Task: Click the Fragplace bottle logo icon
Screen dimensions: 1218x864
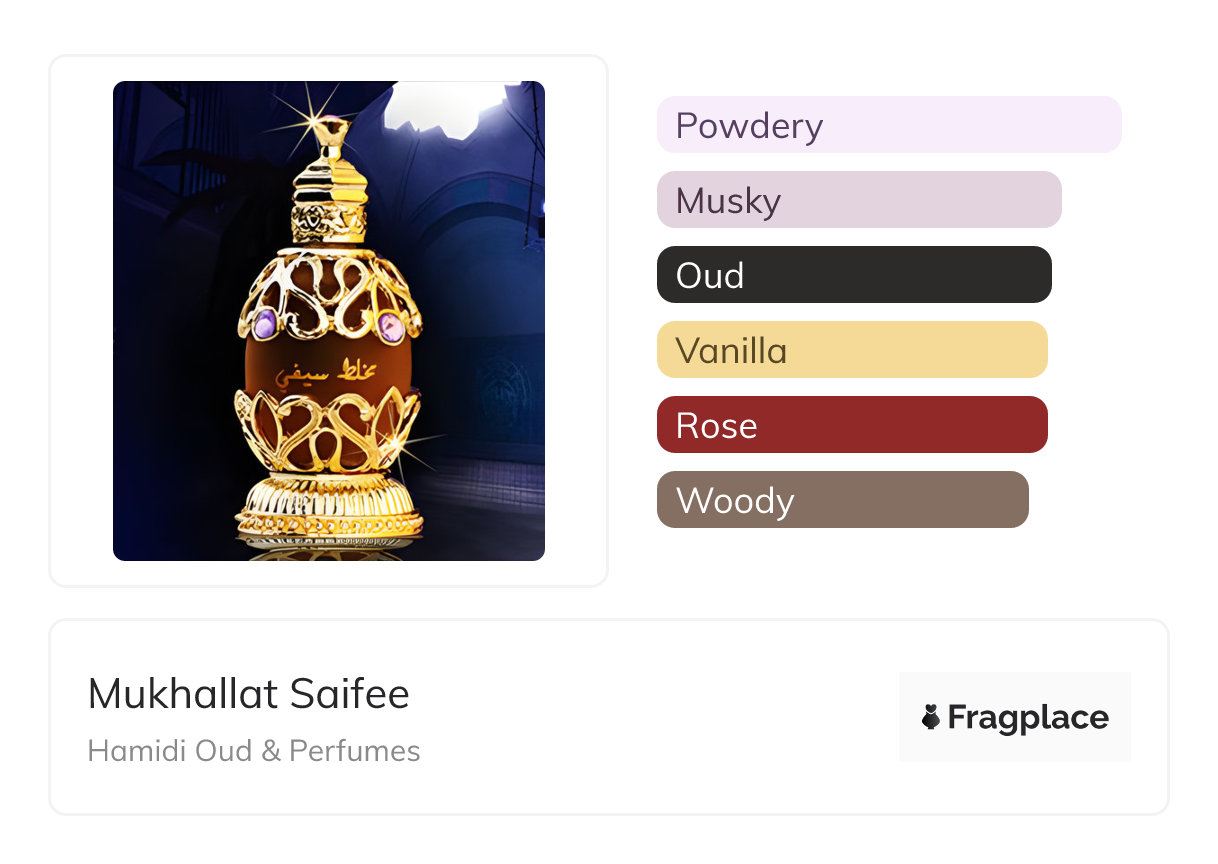Action: tap(931, 717)
